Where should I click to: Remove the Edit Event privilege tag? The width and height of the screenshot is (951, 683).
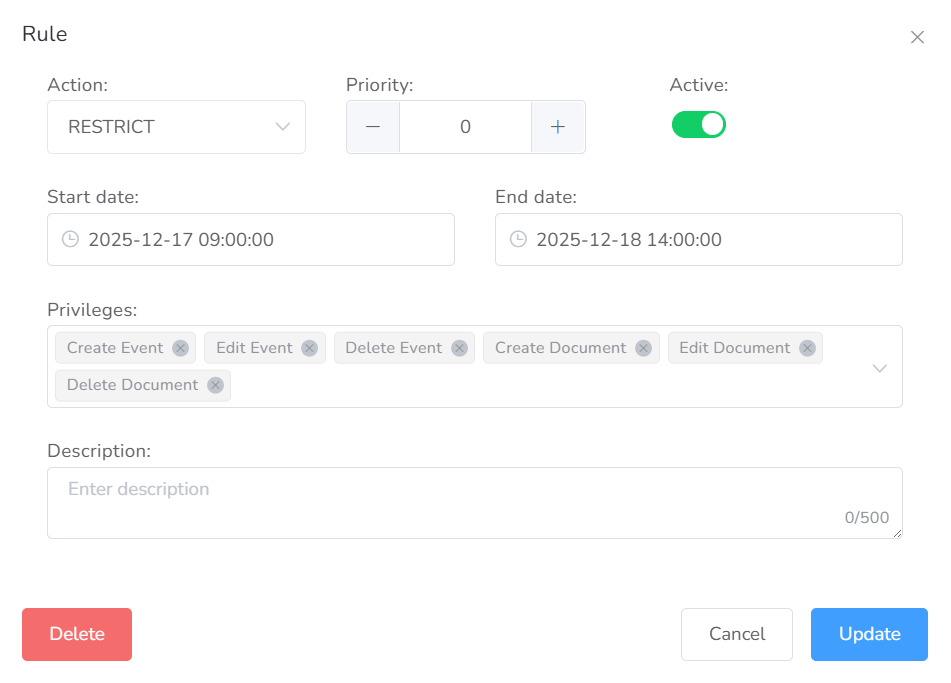(309, 348)
